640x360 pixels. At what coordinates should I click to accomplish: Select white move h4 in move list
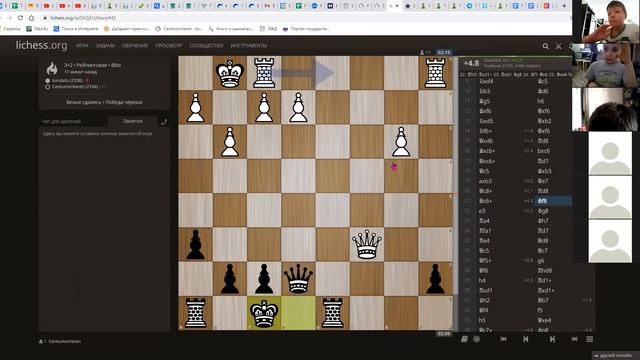tap(482, 280)
